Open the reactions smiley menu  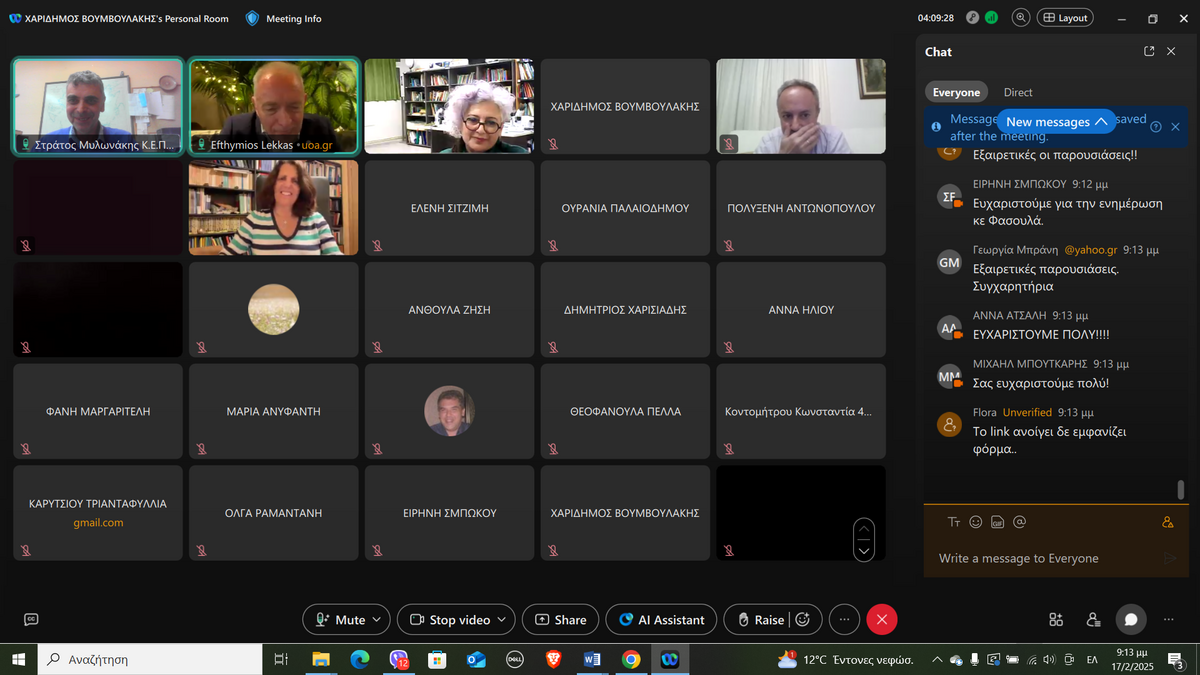(802, 620)
